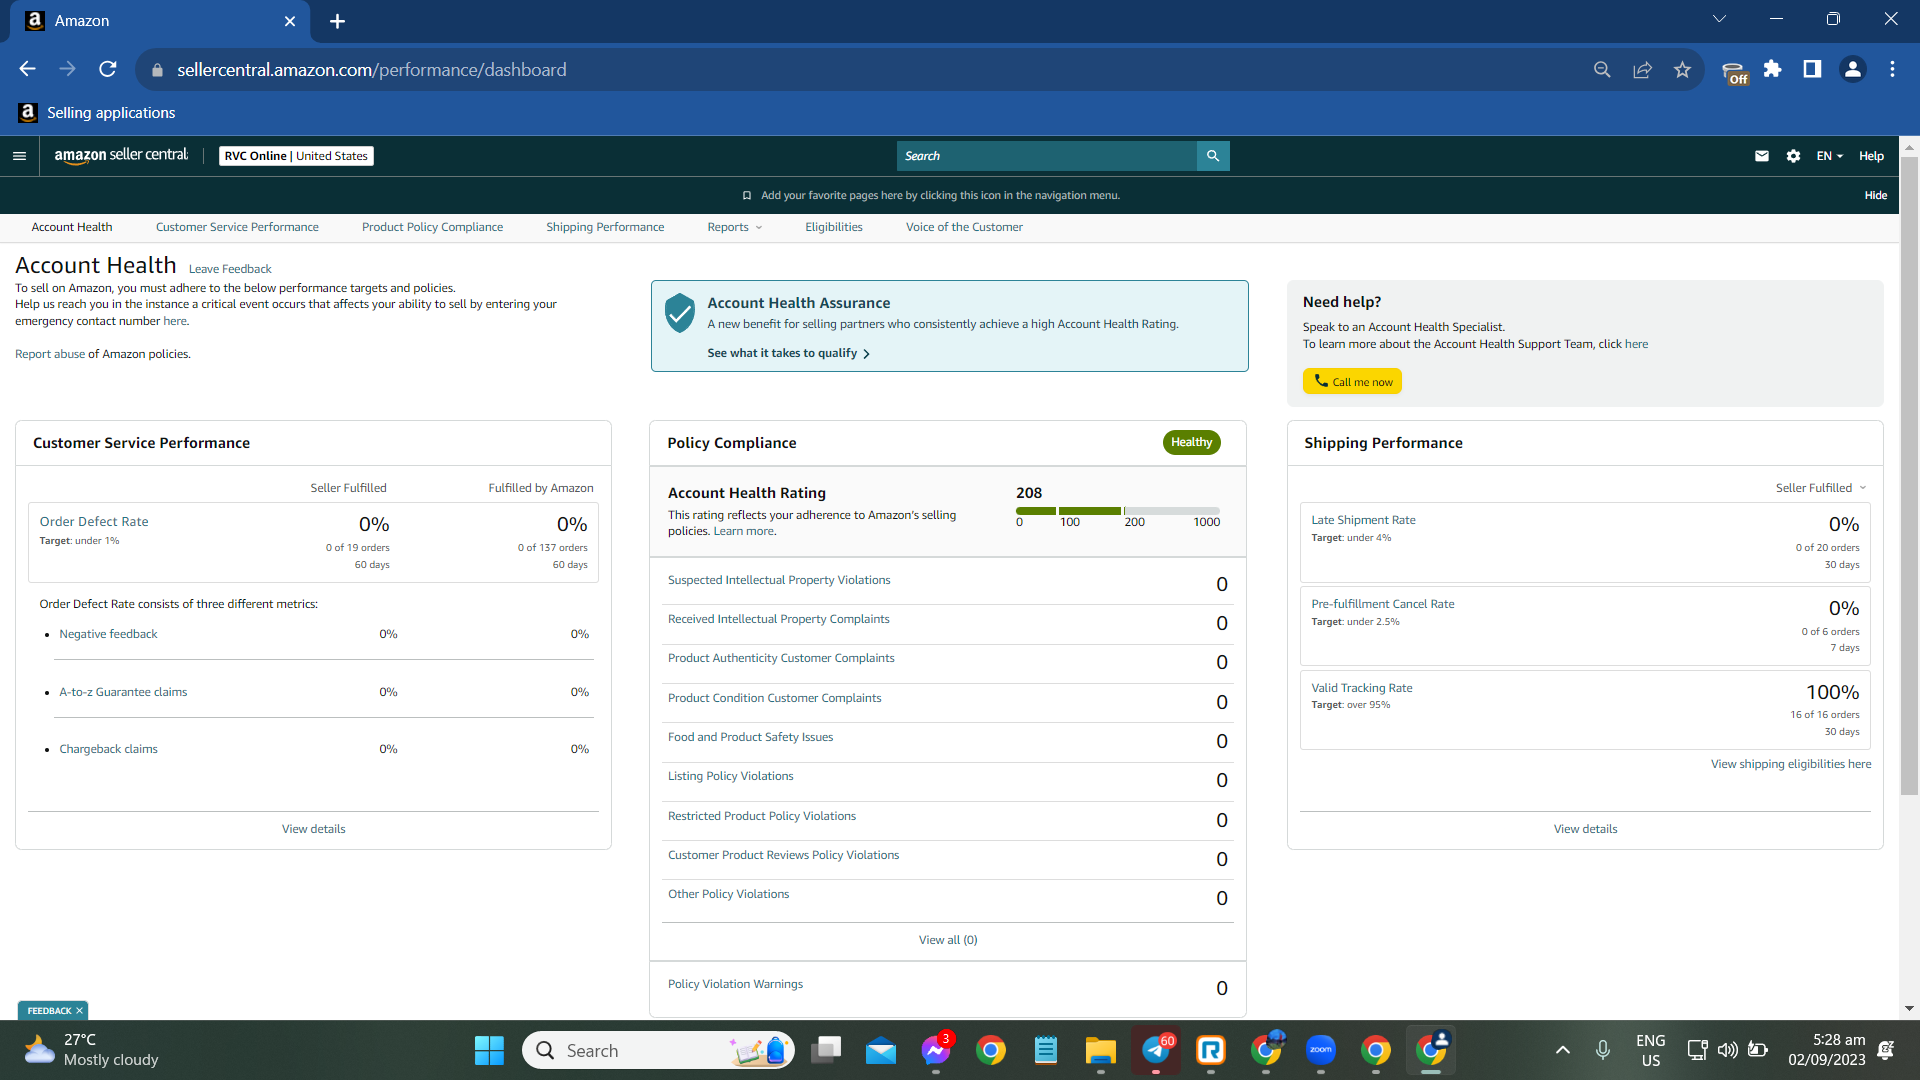Open Zoom from the taskbar
The height and width of the screenshot is (1080, 1920).
pos(1321,1050)
